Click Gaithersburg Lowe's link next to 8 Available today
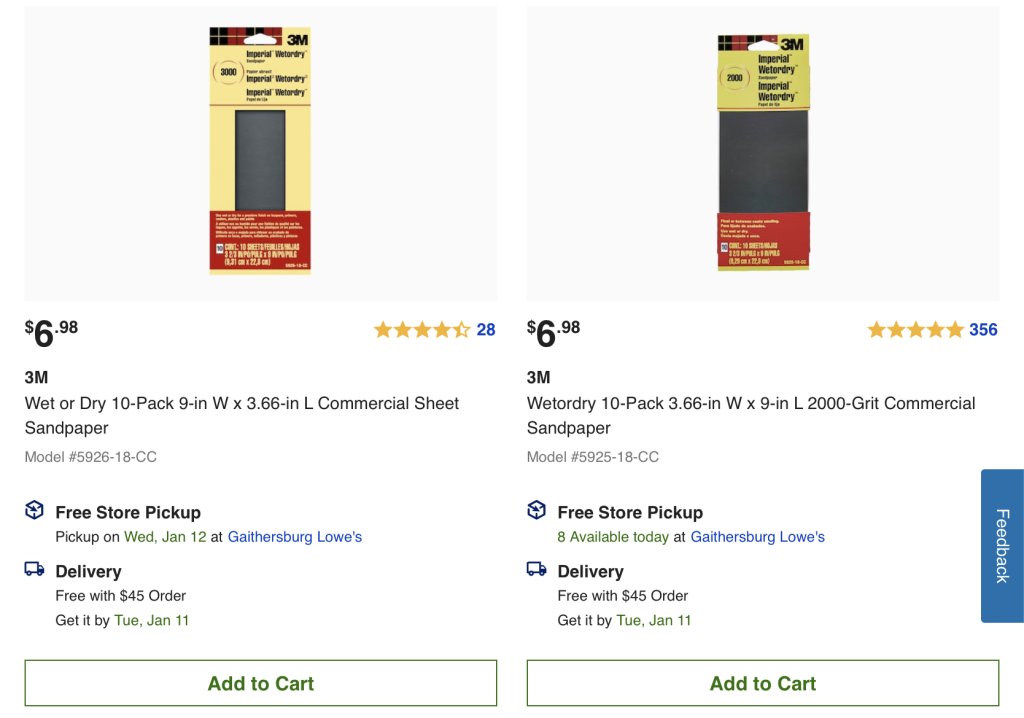The width and height of the screenshot is (1024, 718). click(758, 537)
